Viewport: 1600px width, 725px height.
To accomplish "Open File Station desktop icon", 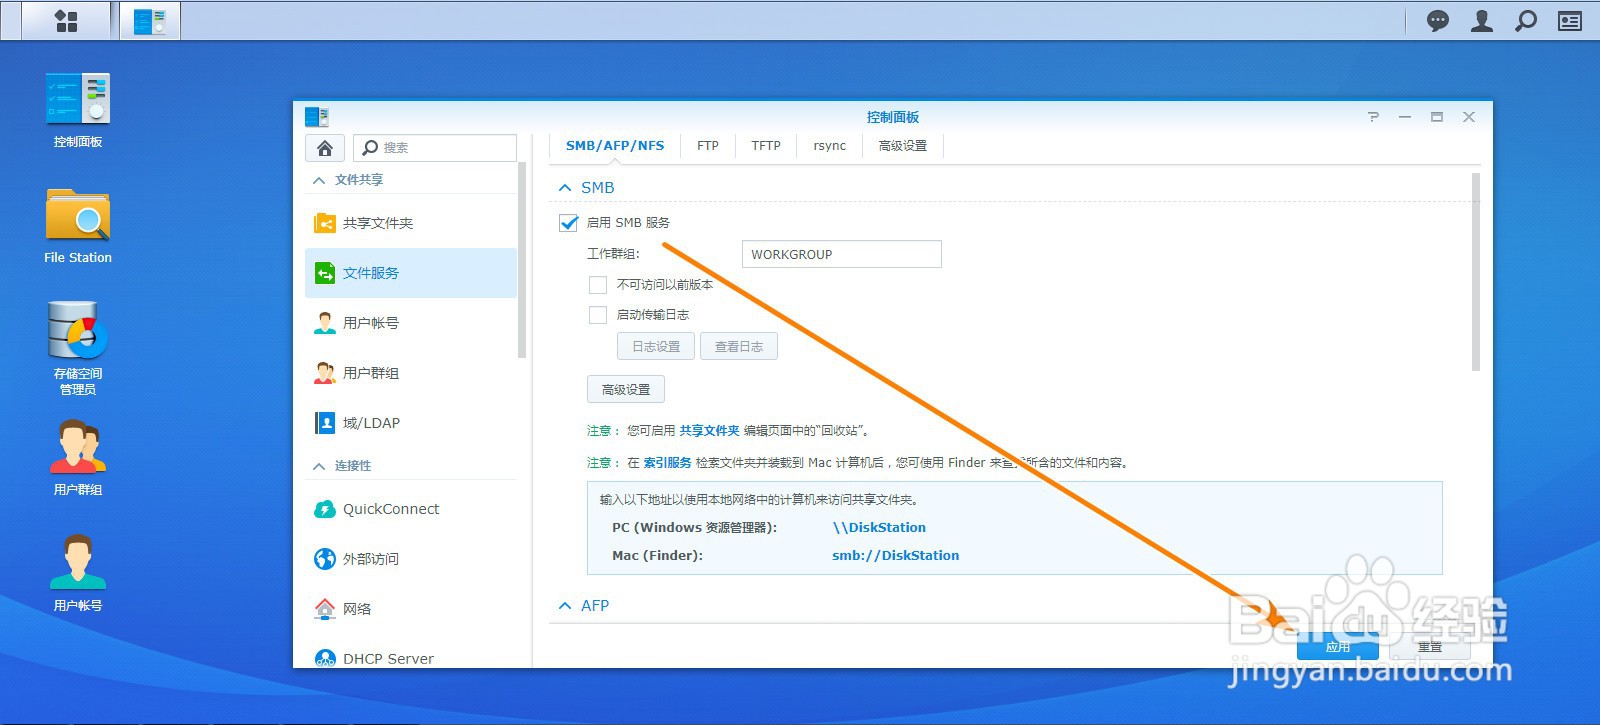I will [78, 226].
